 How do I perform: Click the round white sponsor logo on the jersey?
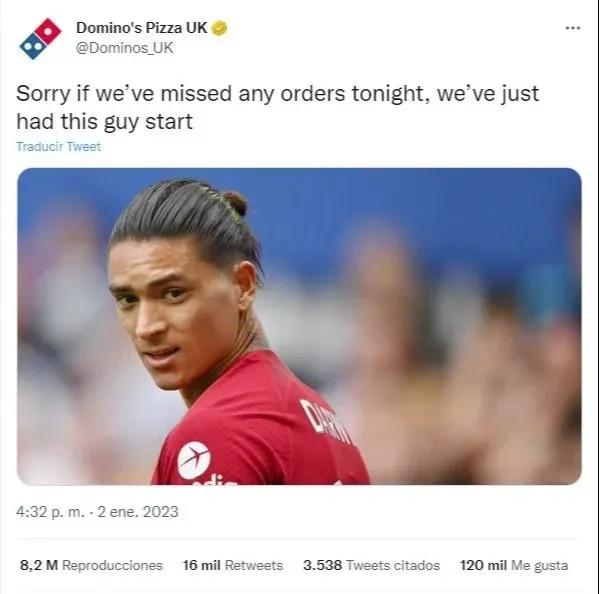click(x=194, y=460)
